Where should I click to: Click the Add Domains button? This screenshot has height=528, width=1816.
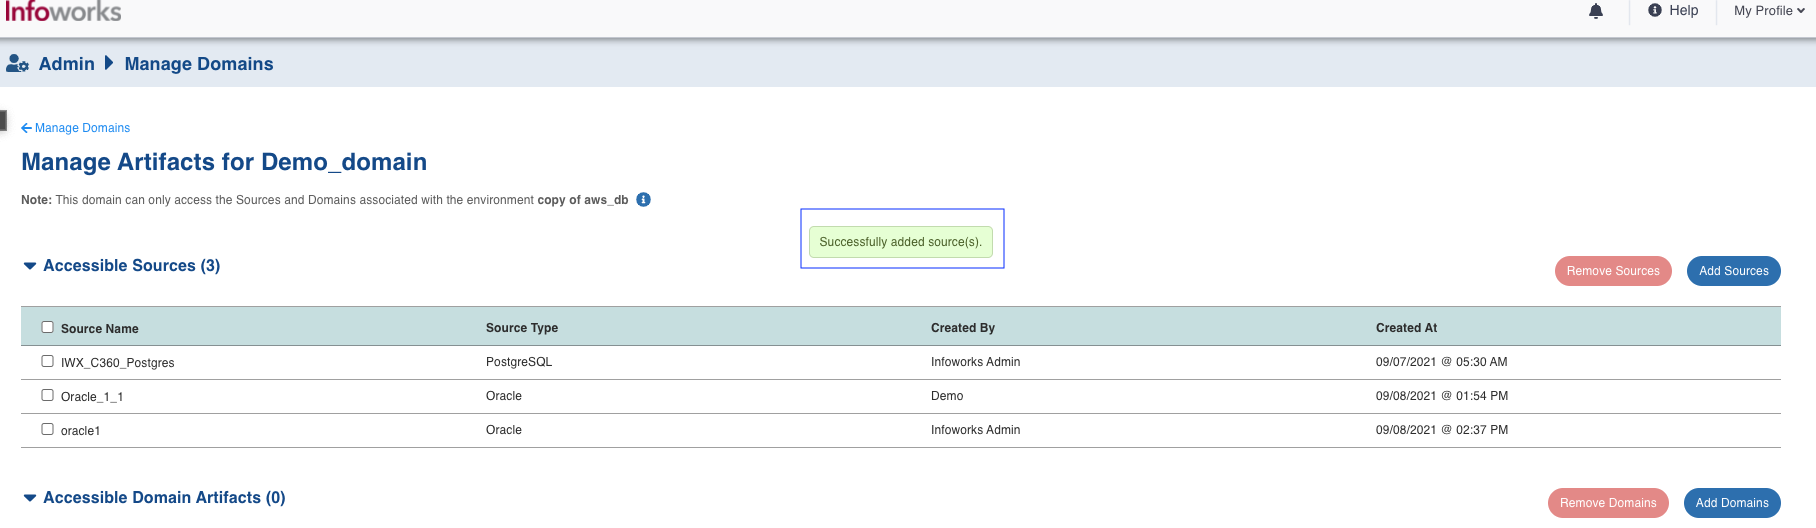[1732, 503]
